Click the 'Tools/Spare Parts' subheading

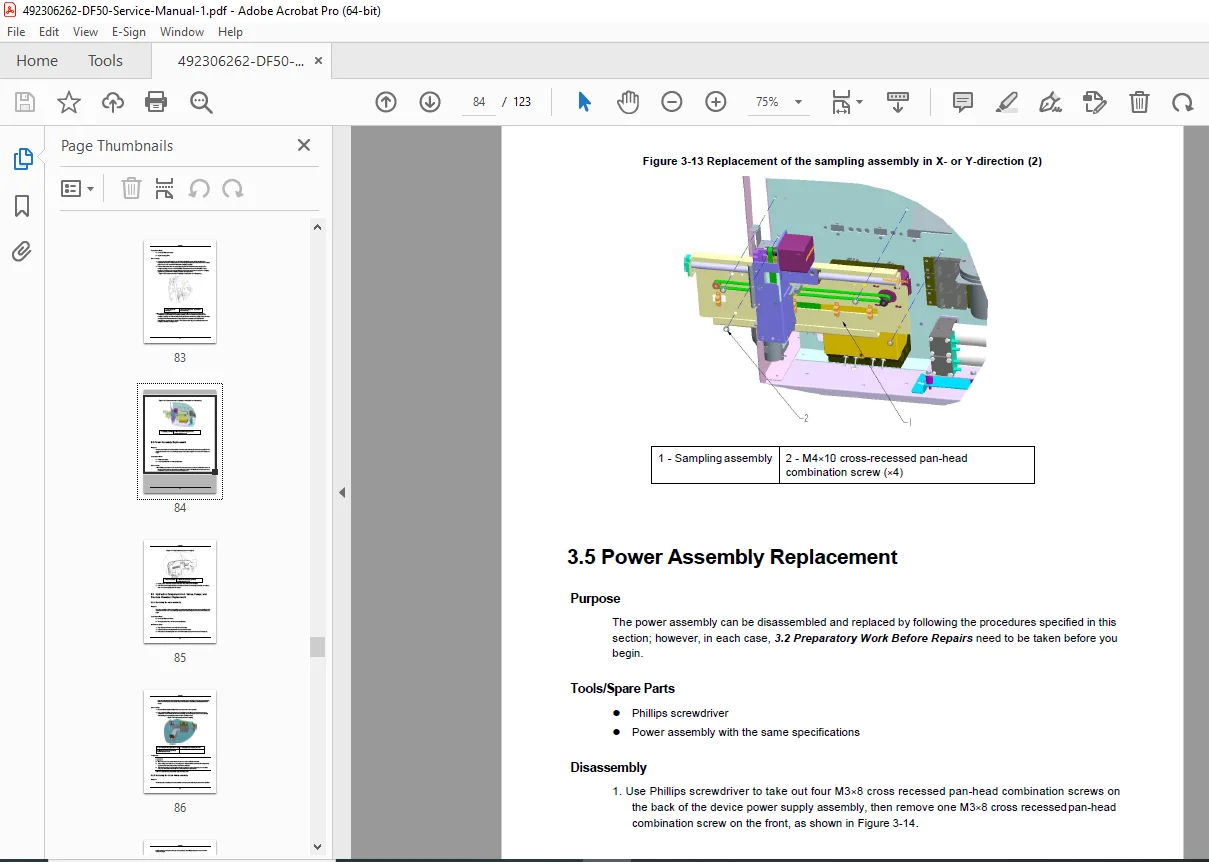(622, 688)
